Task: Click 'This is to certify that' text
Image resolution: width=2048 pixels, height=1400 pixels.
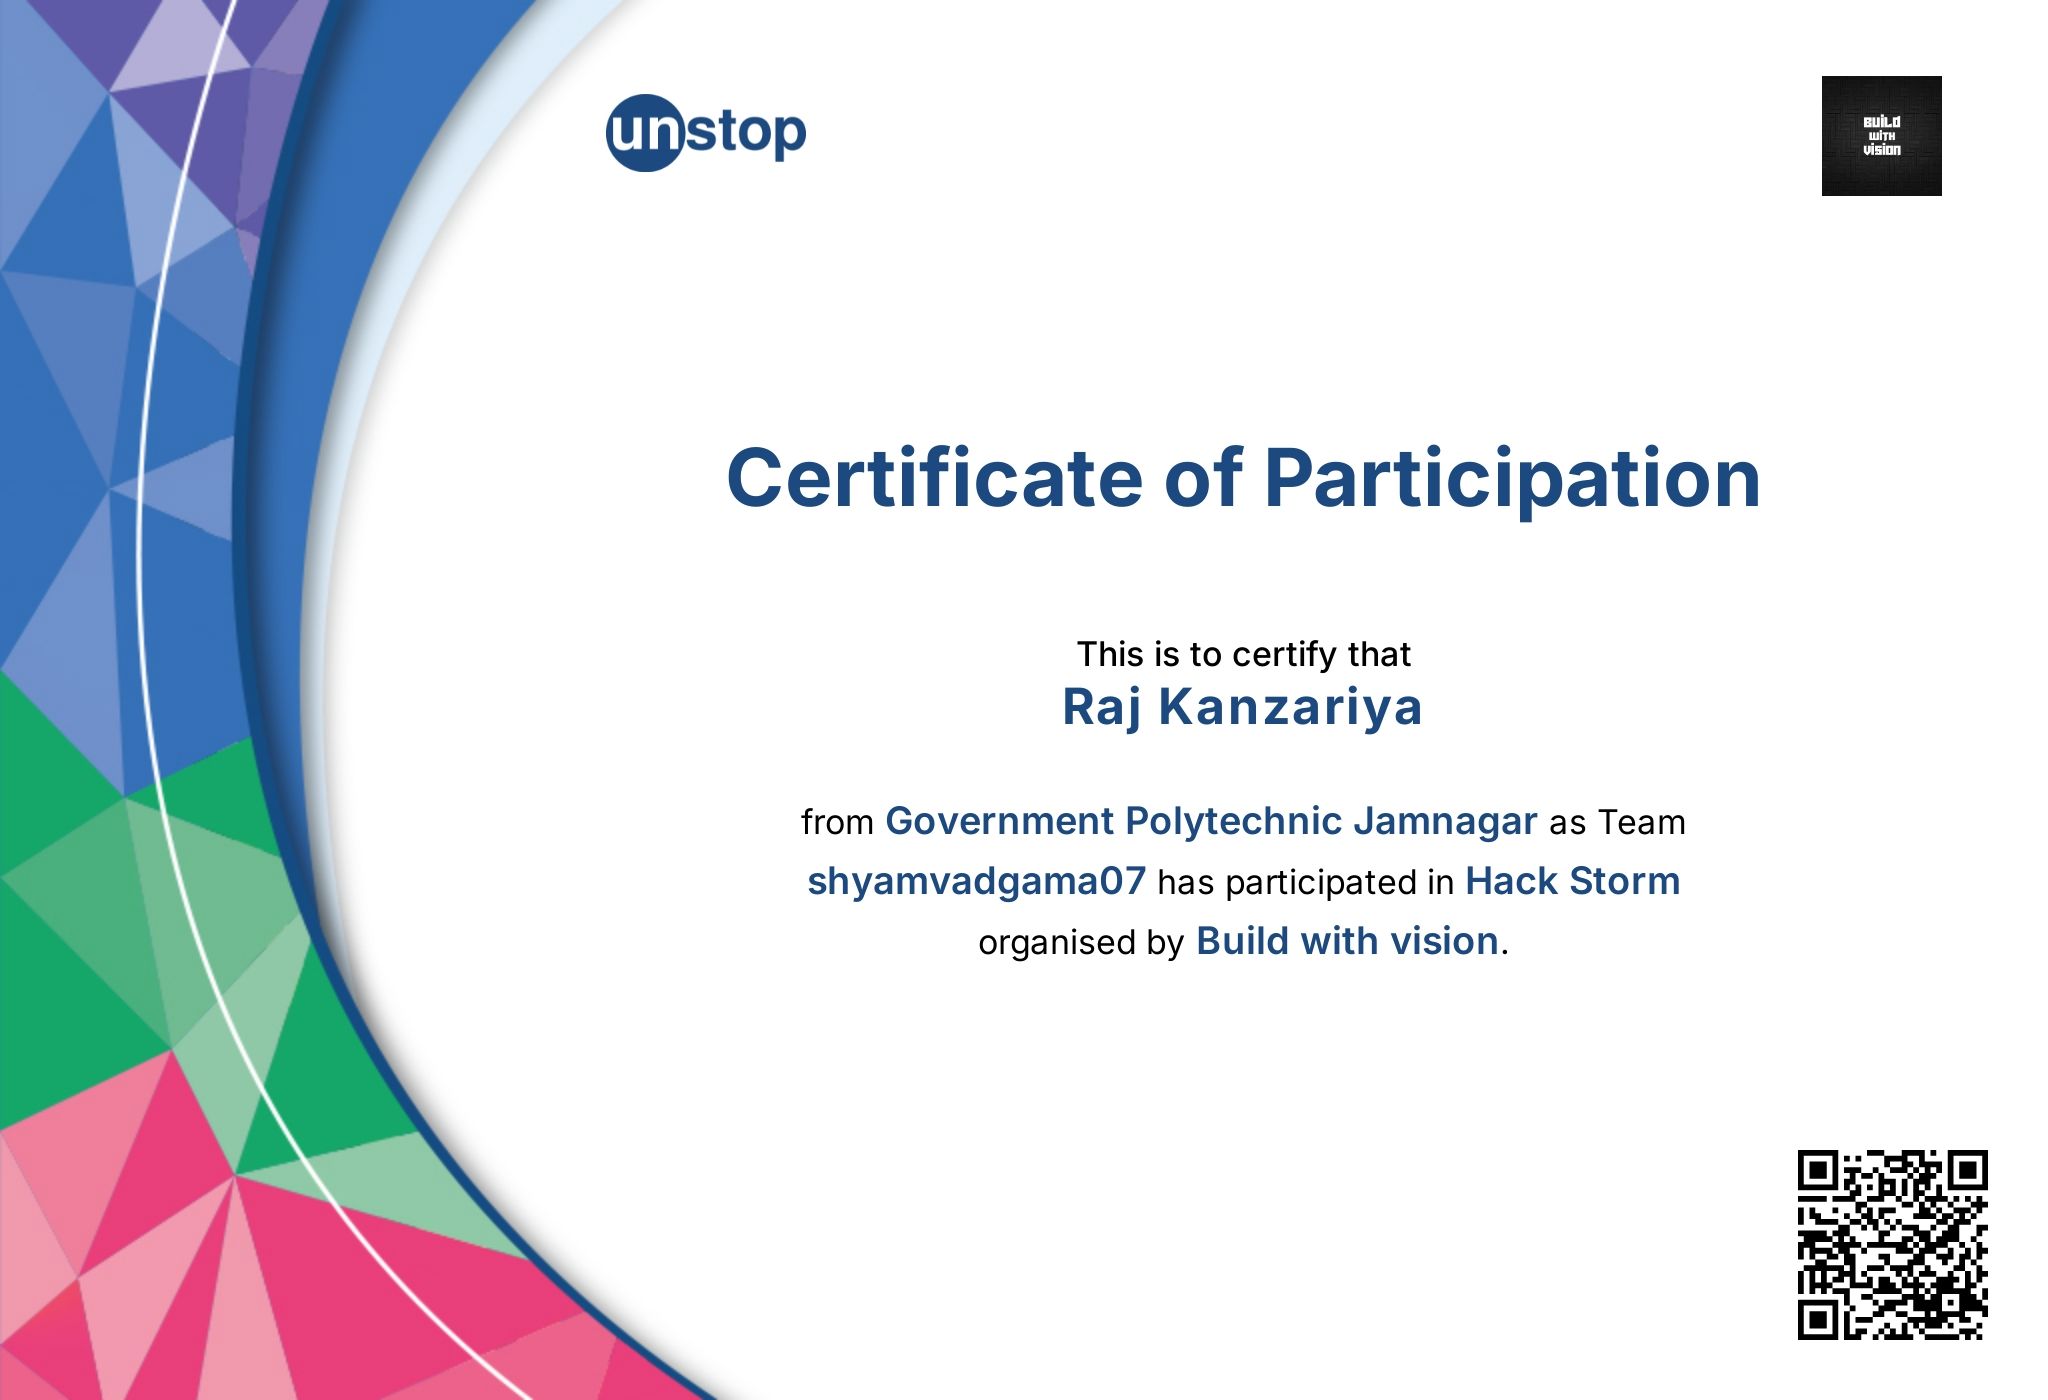Action: (1243, 654)
